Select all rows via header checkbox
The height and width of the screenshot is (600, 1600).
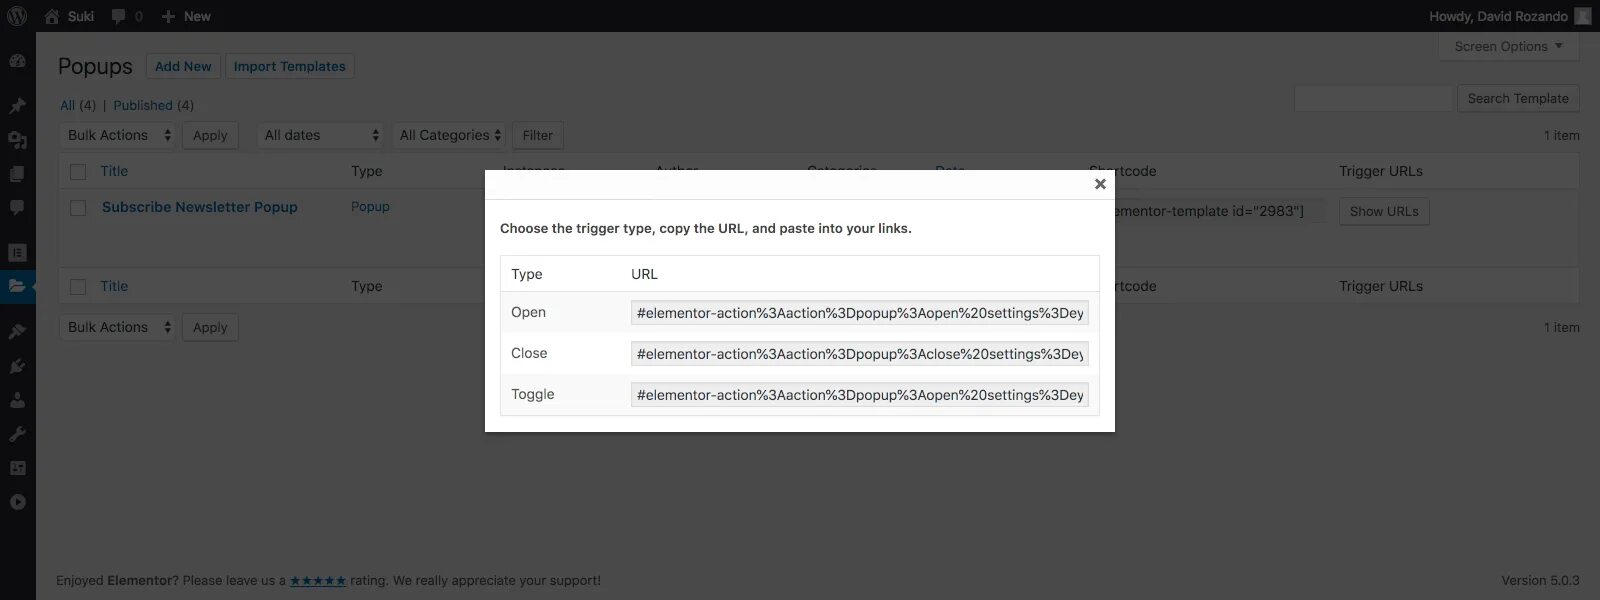(78, 172)
